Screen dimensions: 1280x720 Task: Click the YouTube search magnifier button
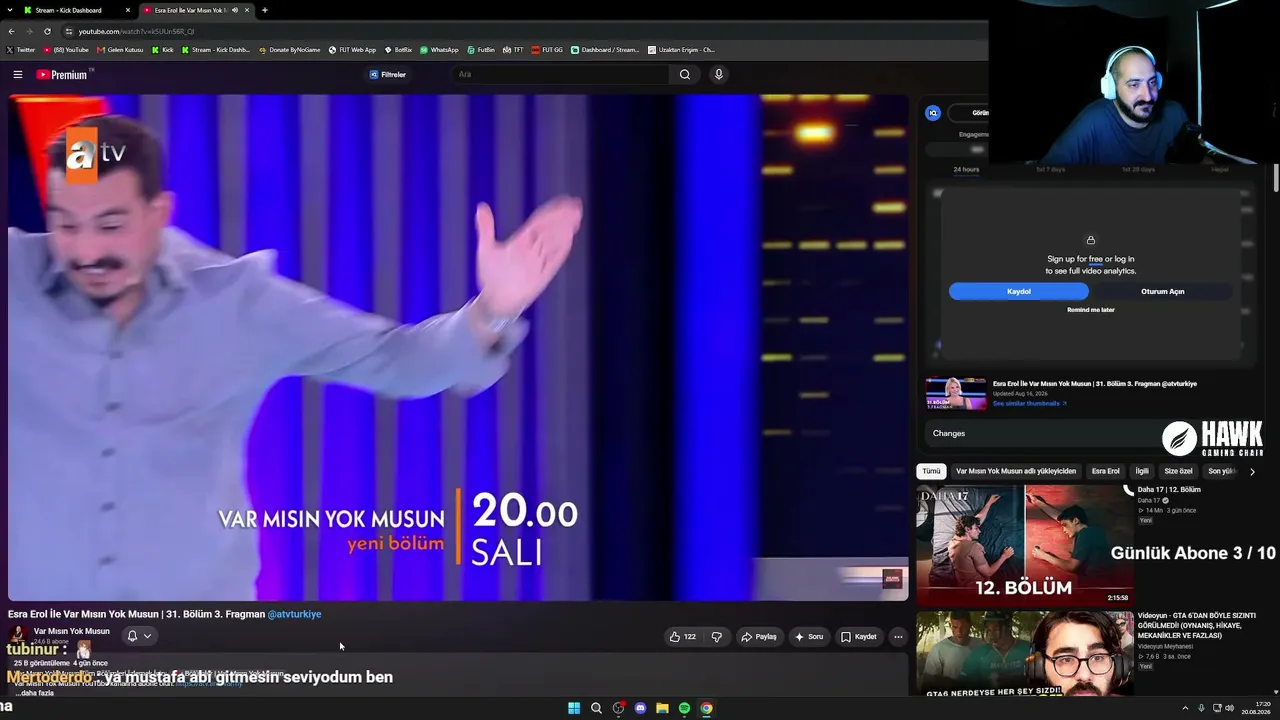tap(685, 74)
